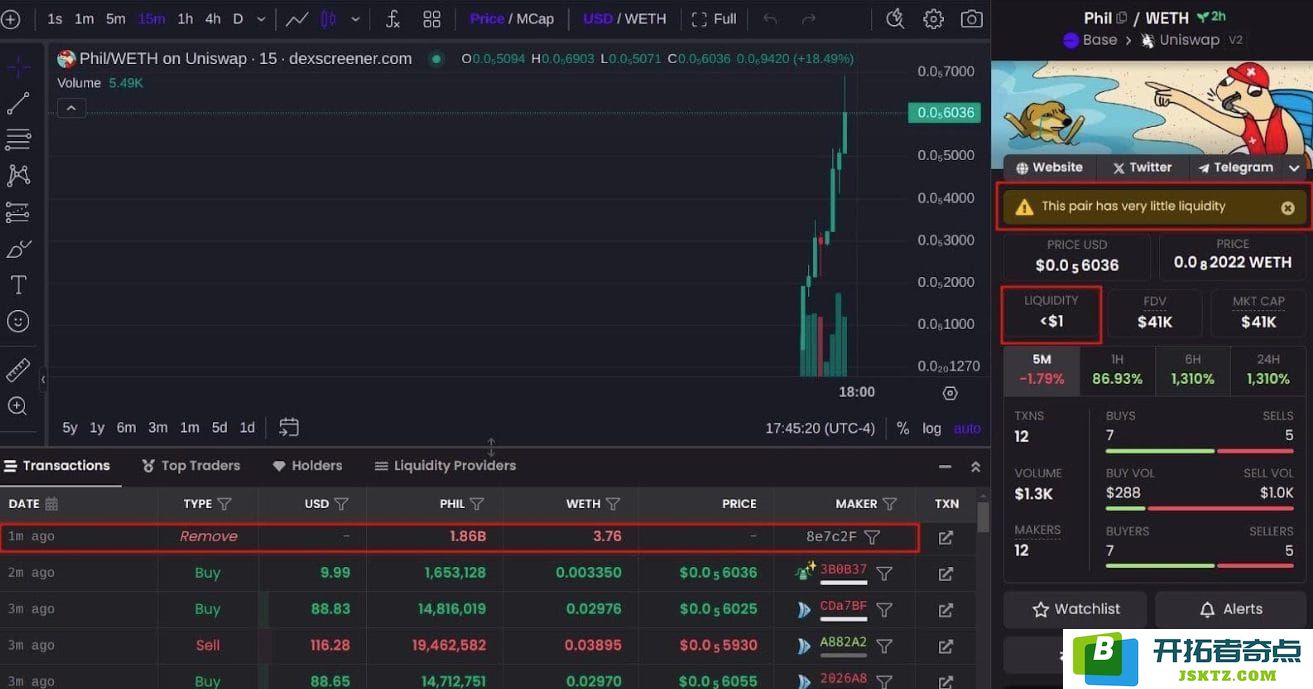1313x689 pixels.
Task: Select the ruler measure tool
Action: (18, 370)
